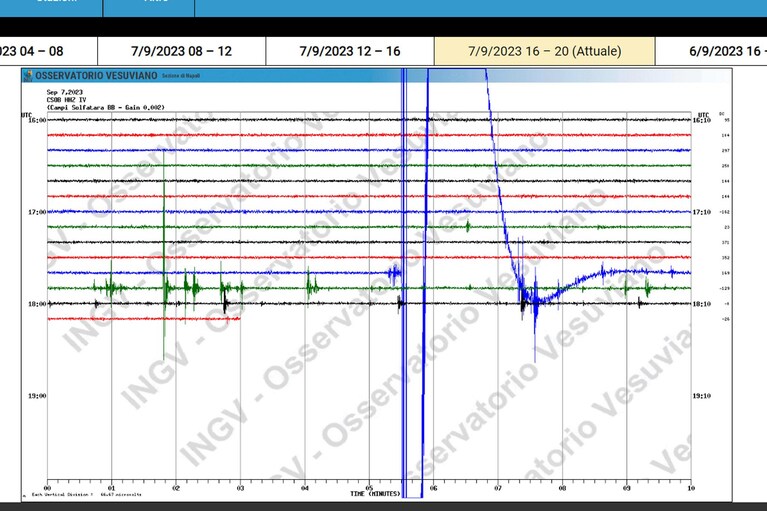Click the 19:00 UTC label on left axis
This screenshot has width=767, height=511.
tap(37, 396)
